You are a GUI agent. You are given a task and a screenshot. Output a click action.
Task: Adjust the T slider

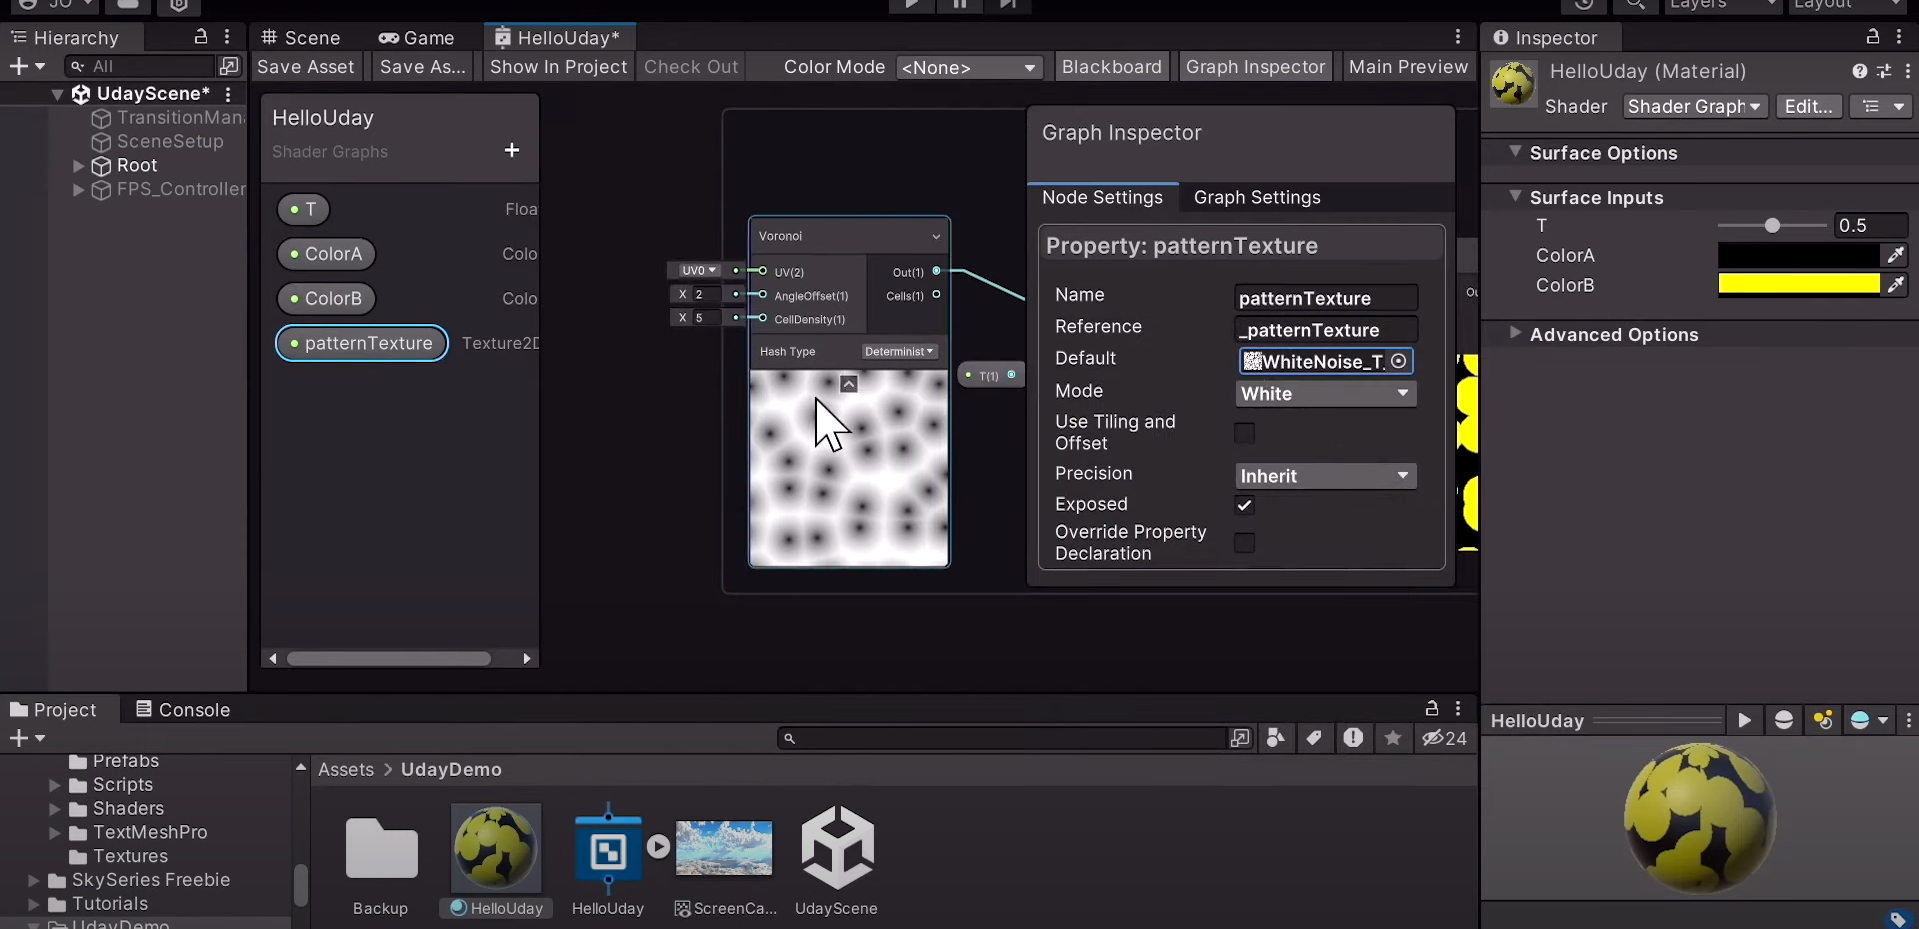tap(1772, 226)
